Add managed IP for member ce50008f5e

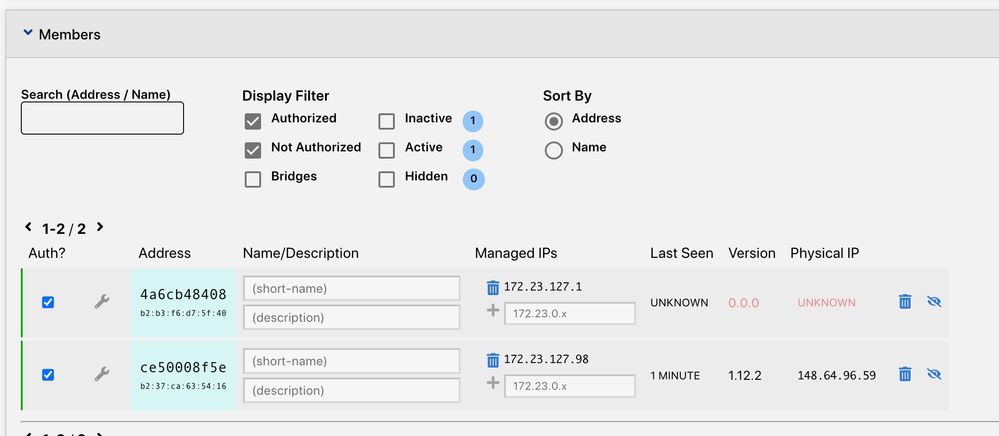click(492, 384)
